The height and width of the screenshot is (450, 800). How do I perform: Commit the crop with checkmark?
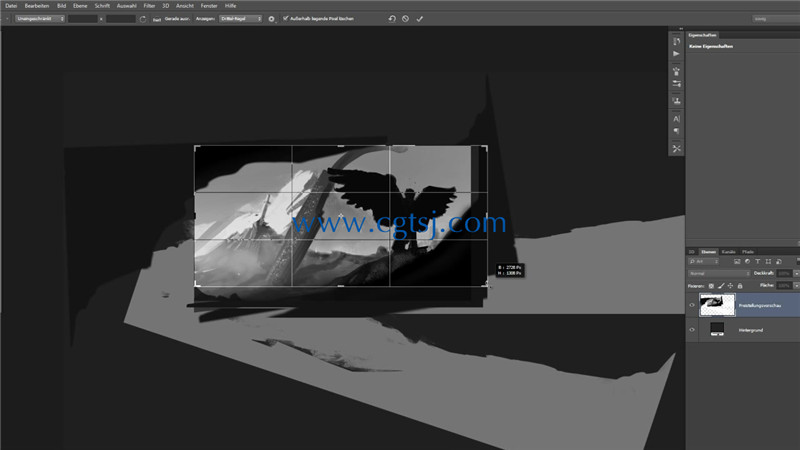pos(419,19)
